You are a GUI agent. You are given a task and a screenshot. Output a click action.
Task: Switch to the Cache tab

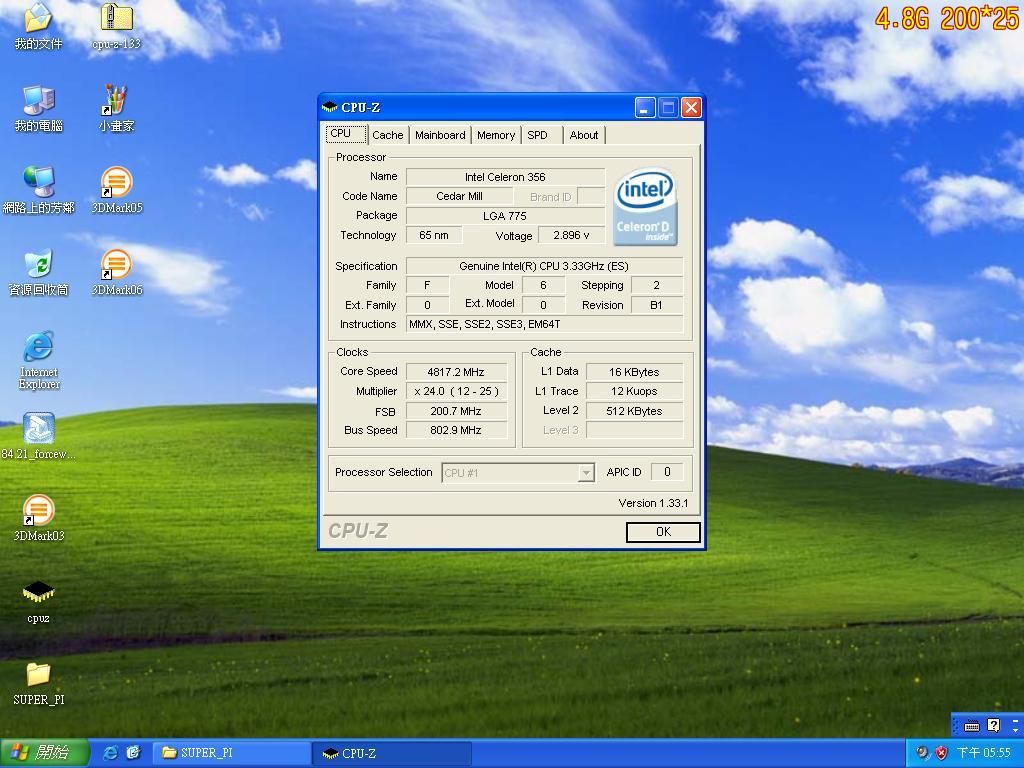coord(388,135)
